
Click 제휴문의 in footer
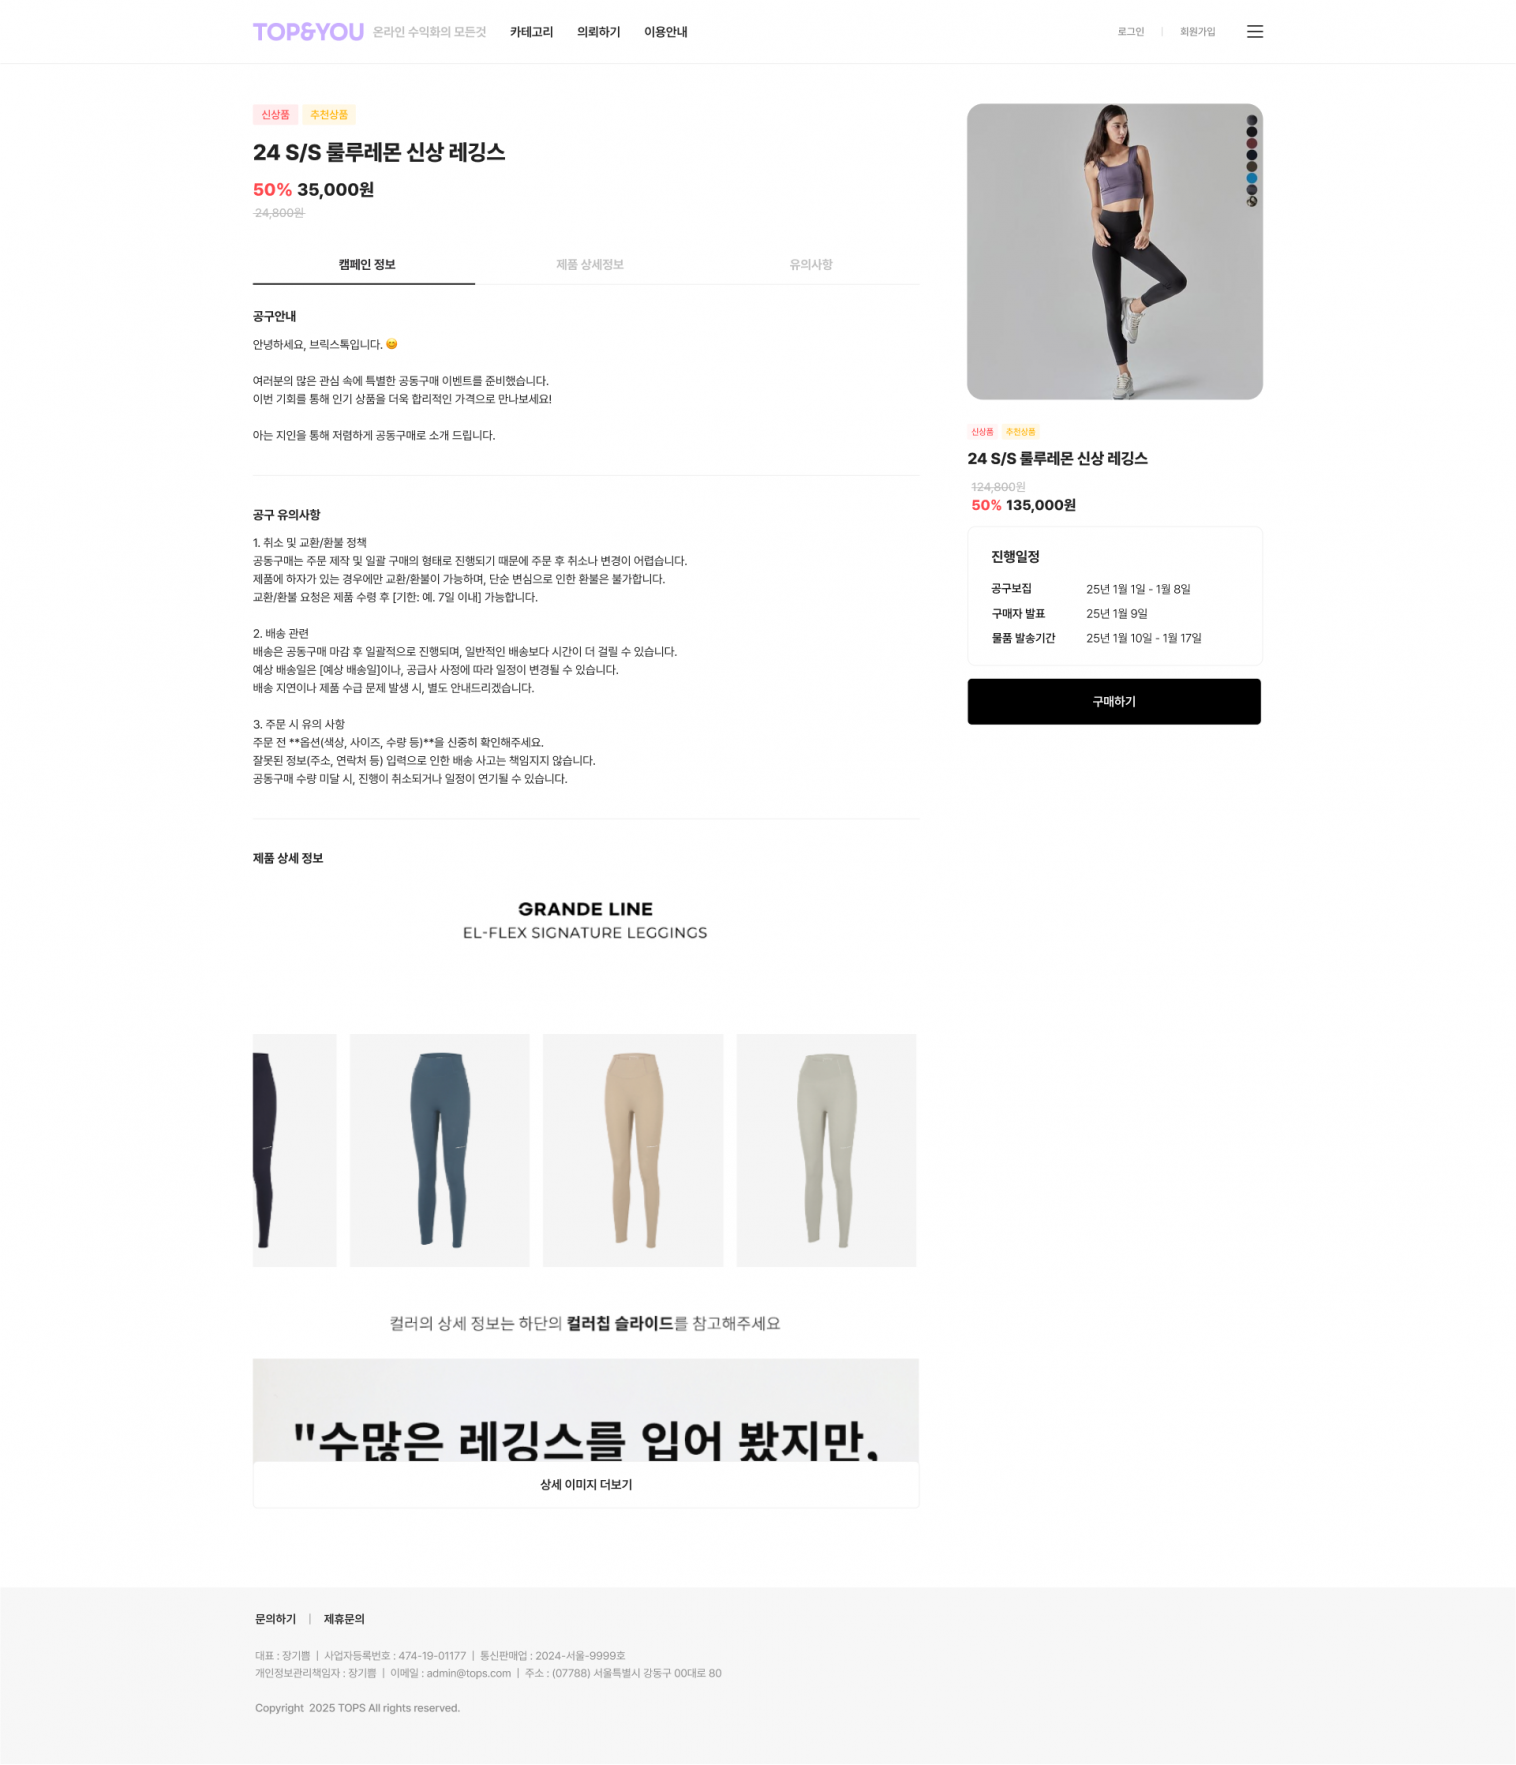pyautogui.click(x=344, y=1619)
